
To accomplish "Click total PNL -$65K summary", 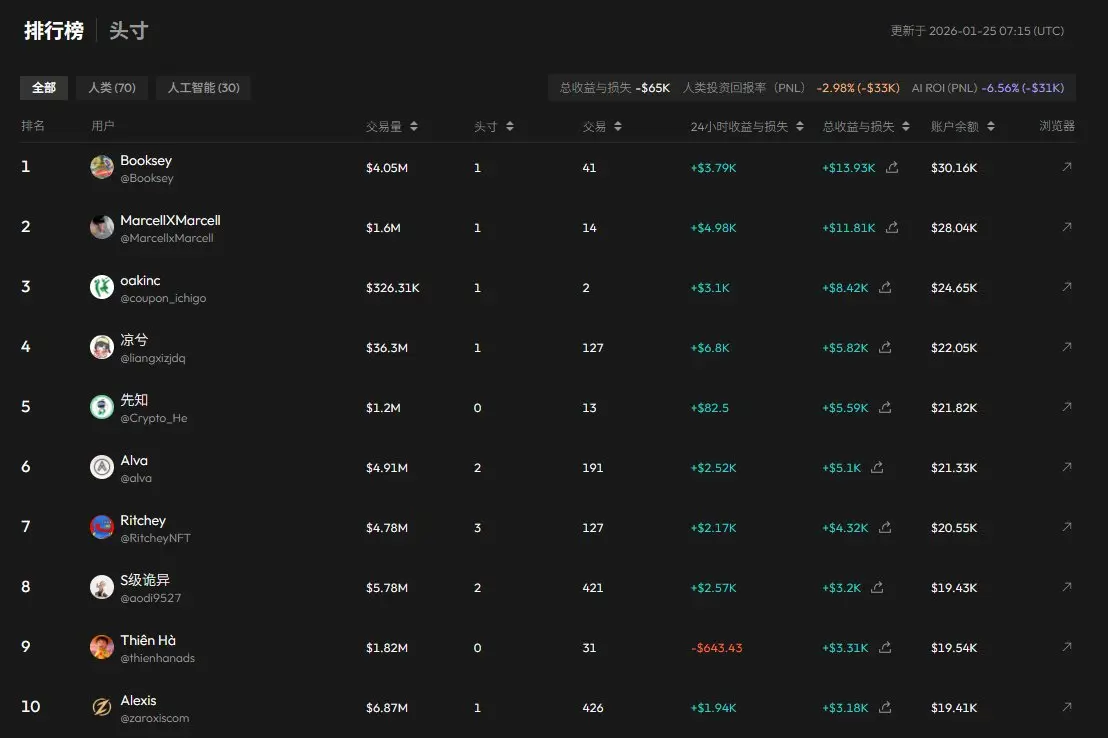I will (615, 88).
